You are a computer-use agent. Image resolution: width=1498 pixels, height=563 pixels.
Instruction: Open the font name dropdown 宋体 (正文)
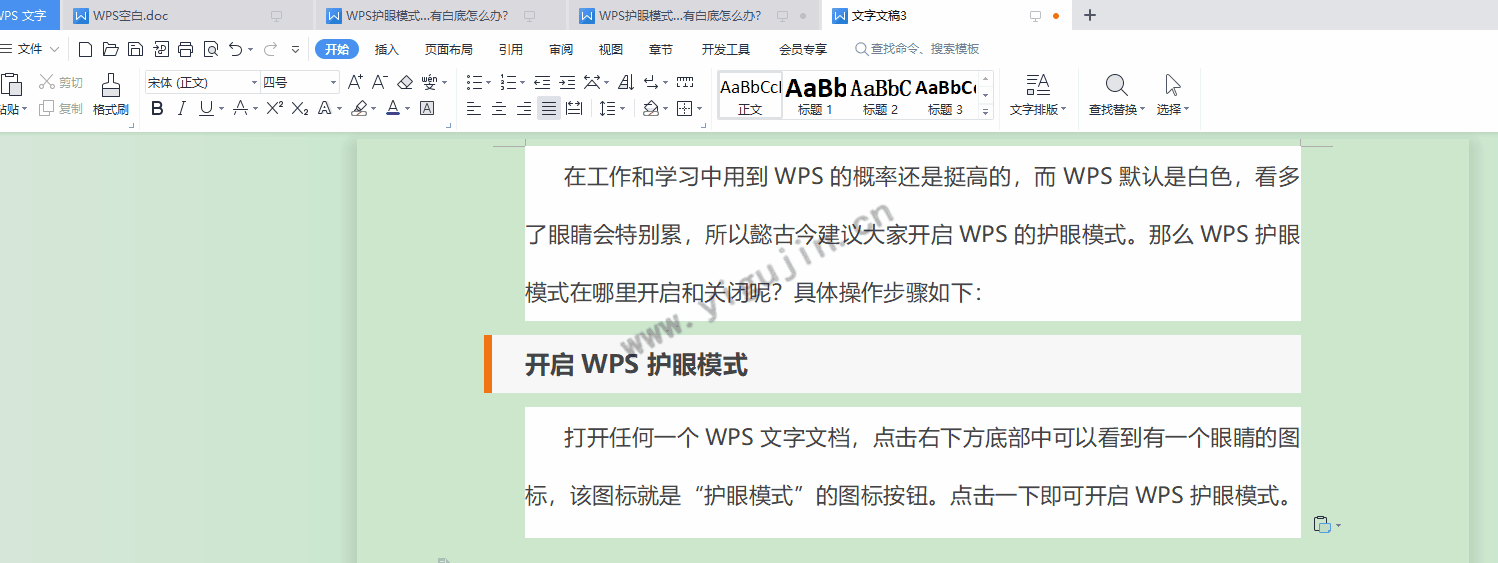[x=254, y=82]
